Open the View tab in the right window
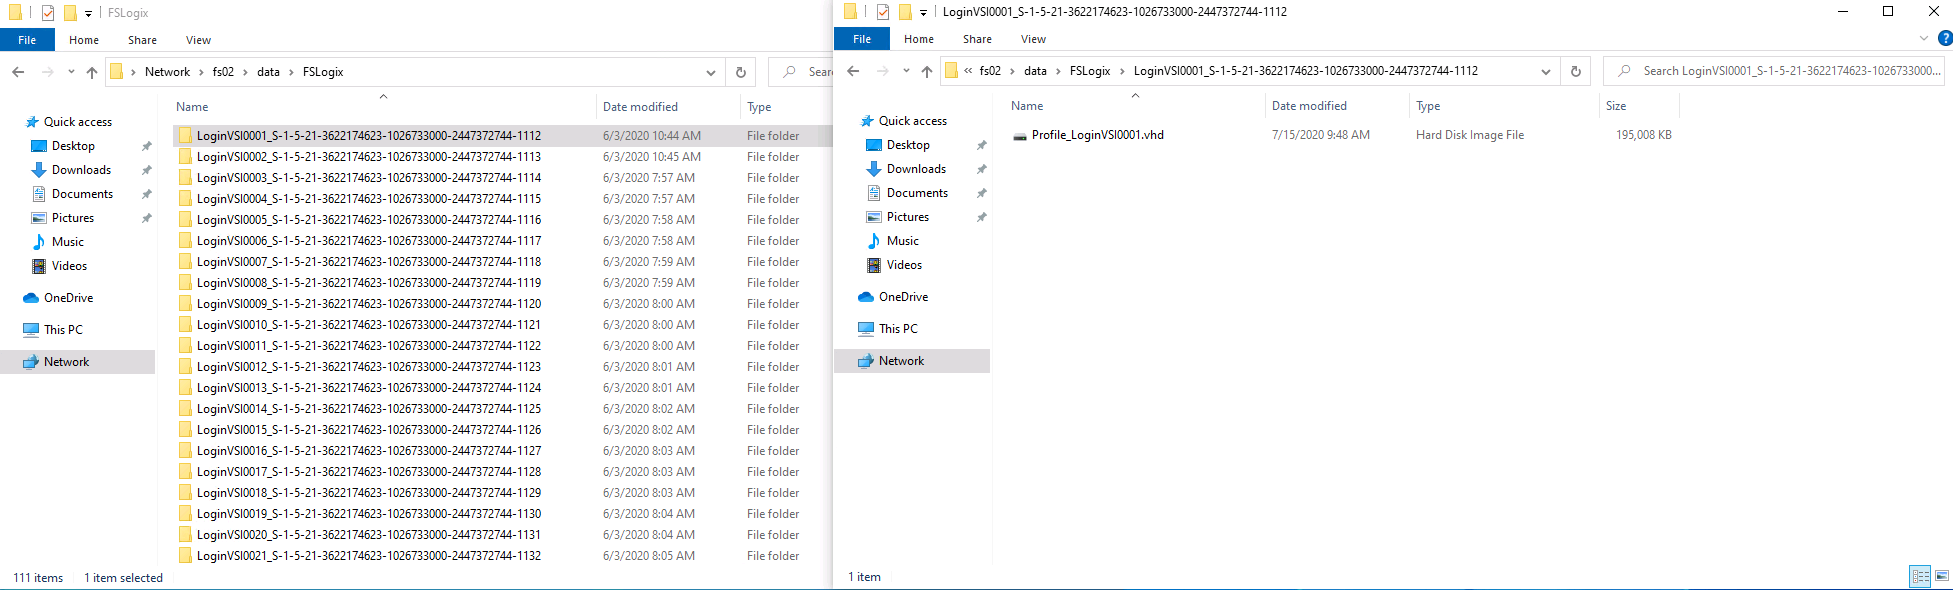 pos(1033,39)
